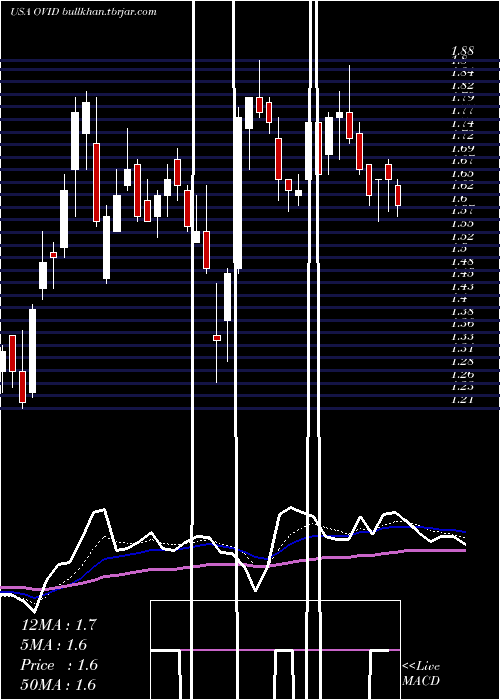The image size is (500, 700).
Task: Click the 1.82 price axis label
Action: (462, 85)
